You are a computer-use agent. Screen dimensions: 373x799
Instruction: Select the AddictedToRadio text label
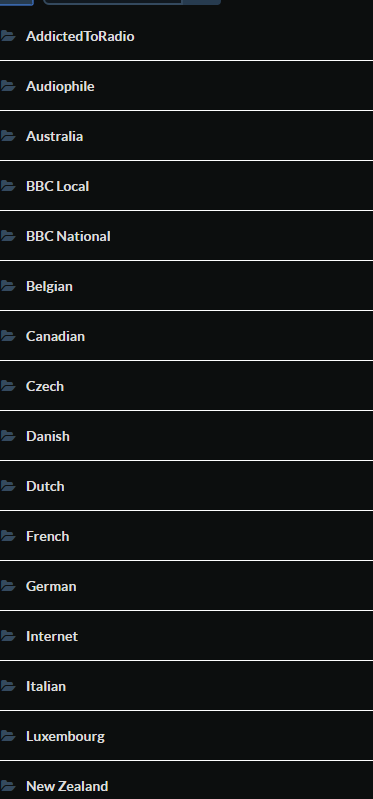(x=80, y=36)
